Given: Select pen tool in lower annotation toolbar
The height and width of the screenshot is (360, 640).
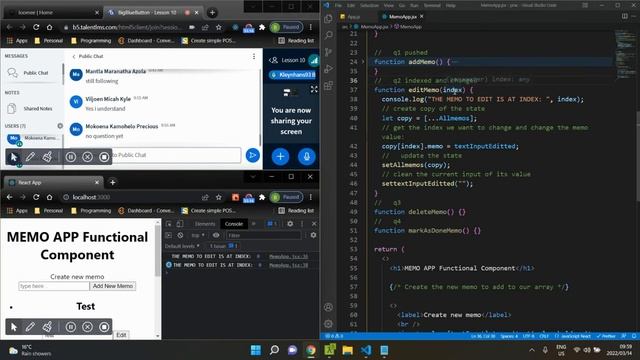Looking at the screenshot, I should pos(30,327).
